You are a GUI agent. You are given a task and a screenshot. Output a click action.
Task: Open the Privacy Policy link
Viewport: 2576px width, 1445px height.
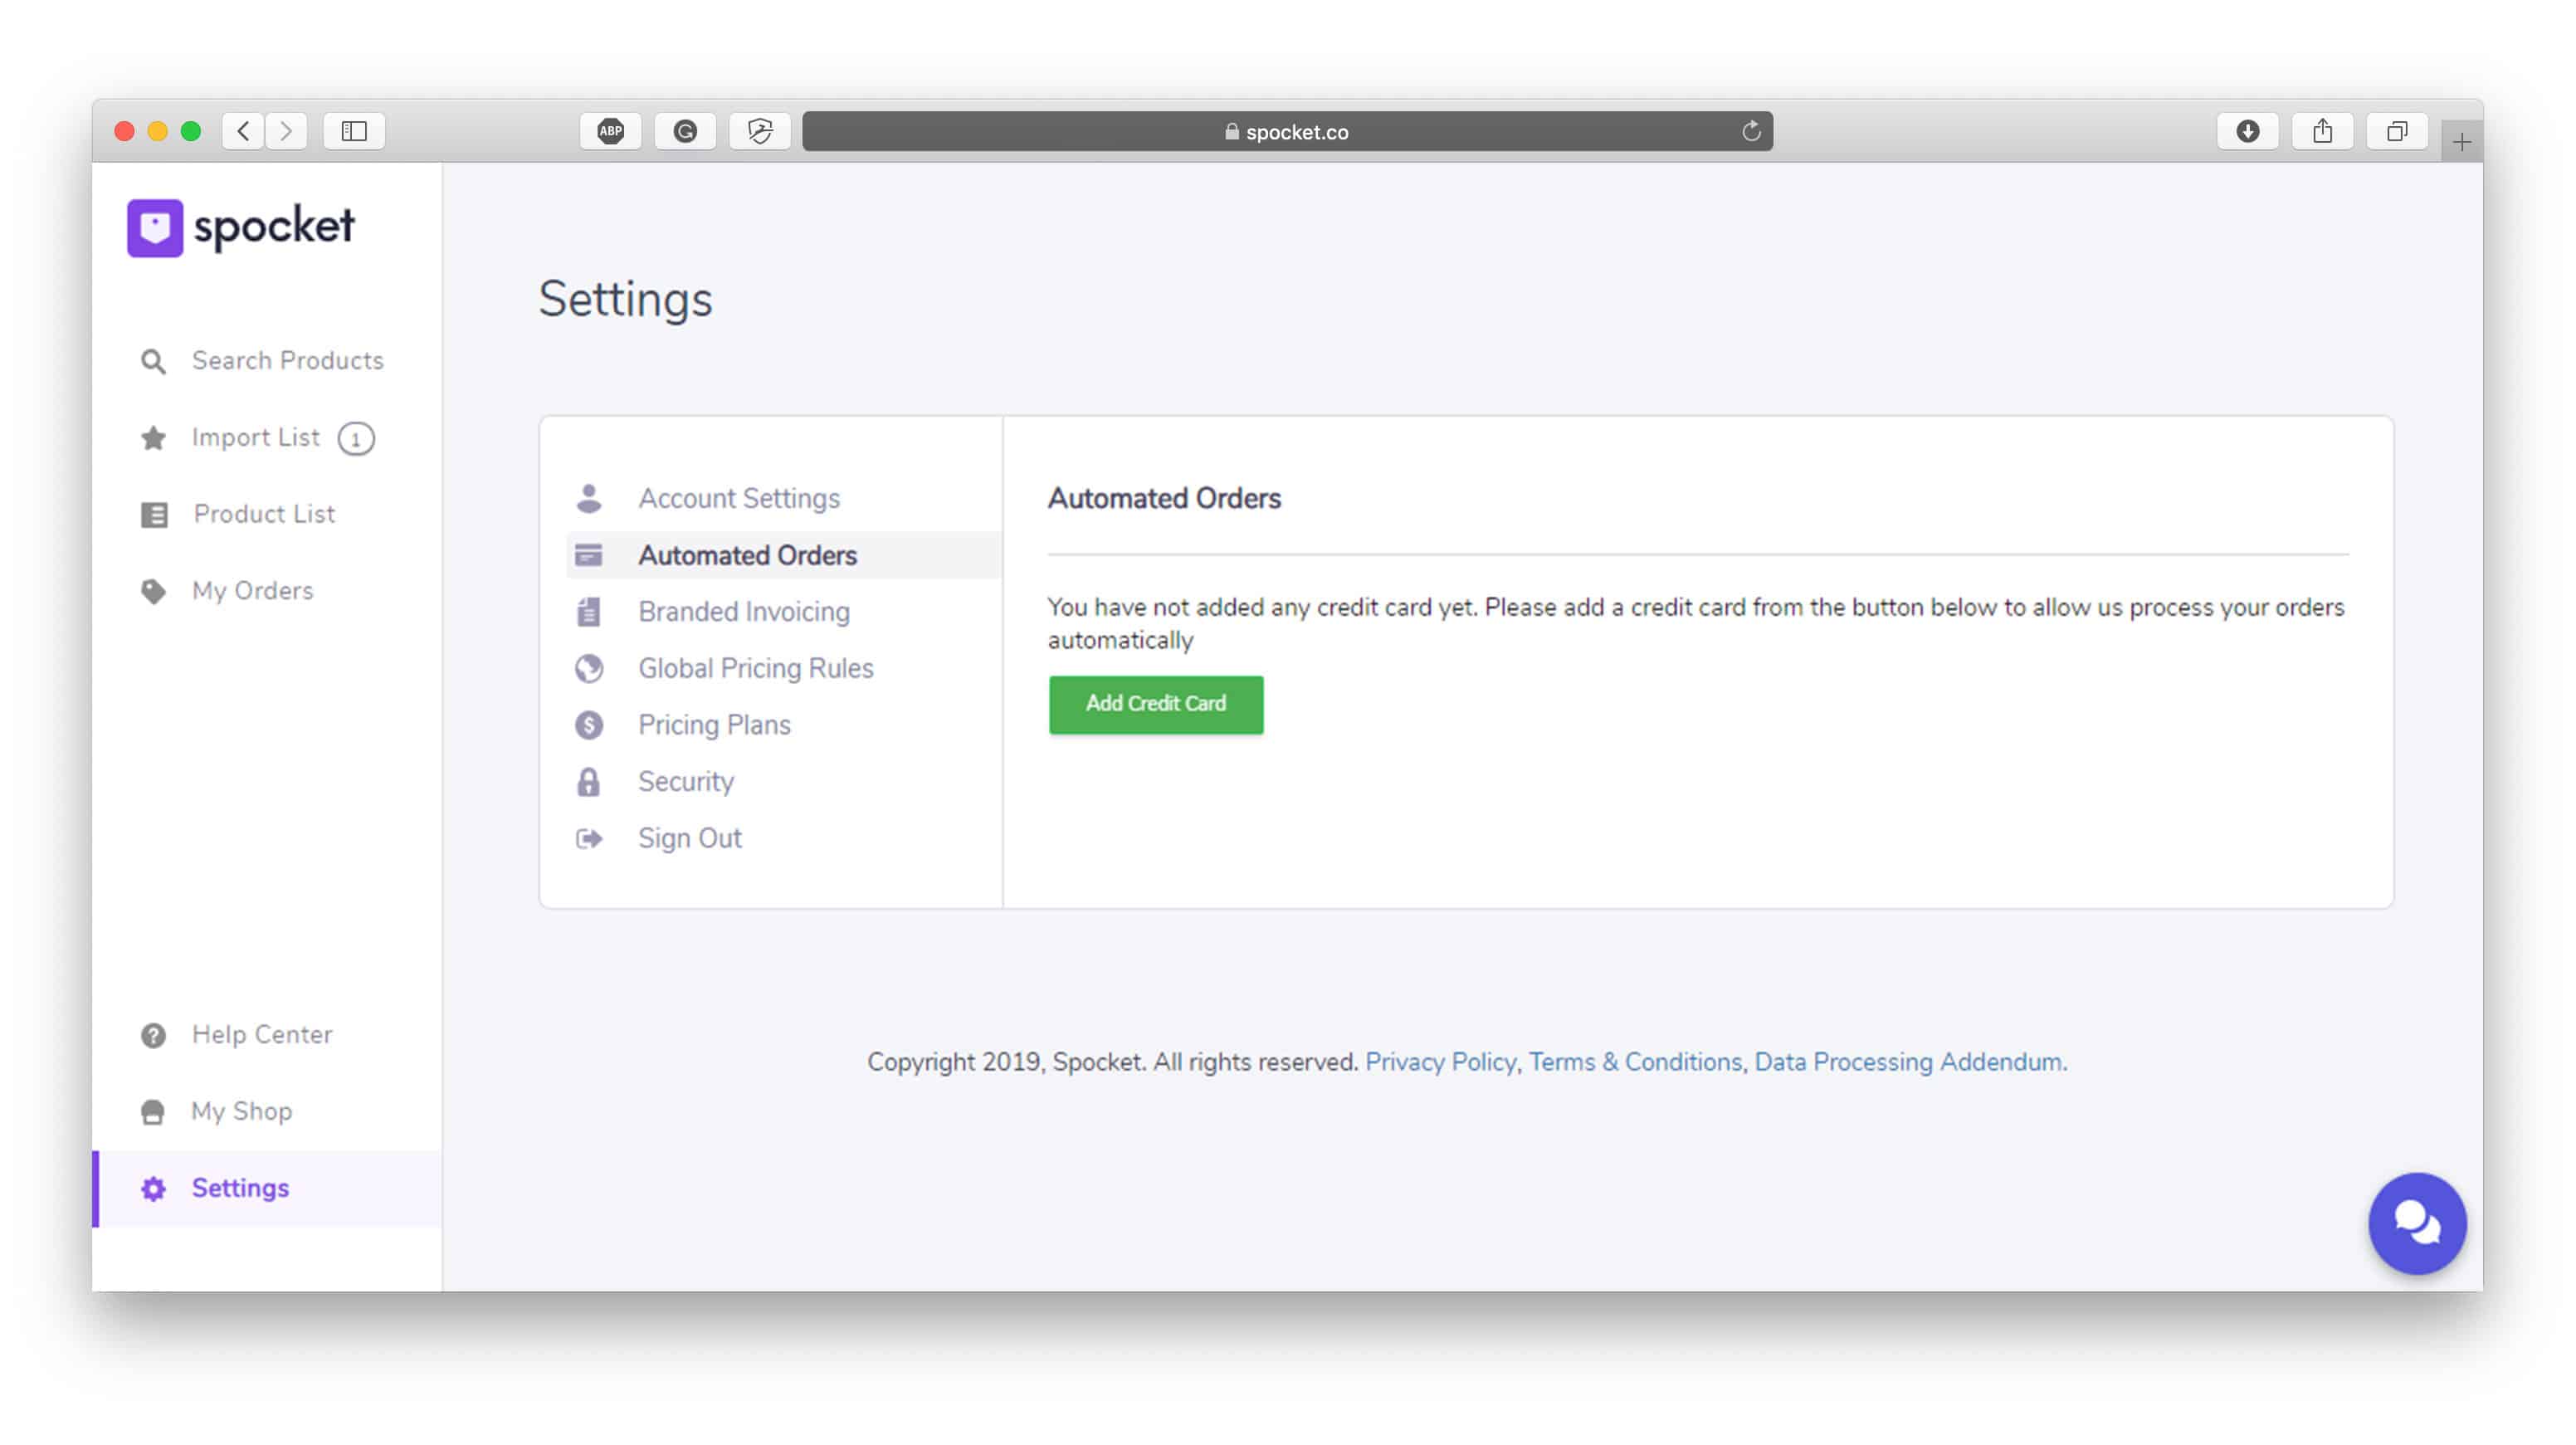pos(1440,1062)
